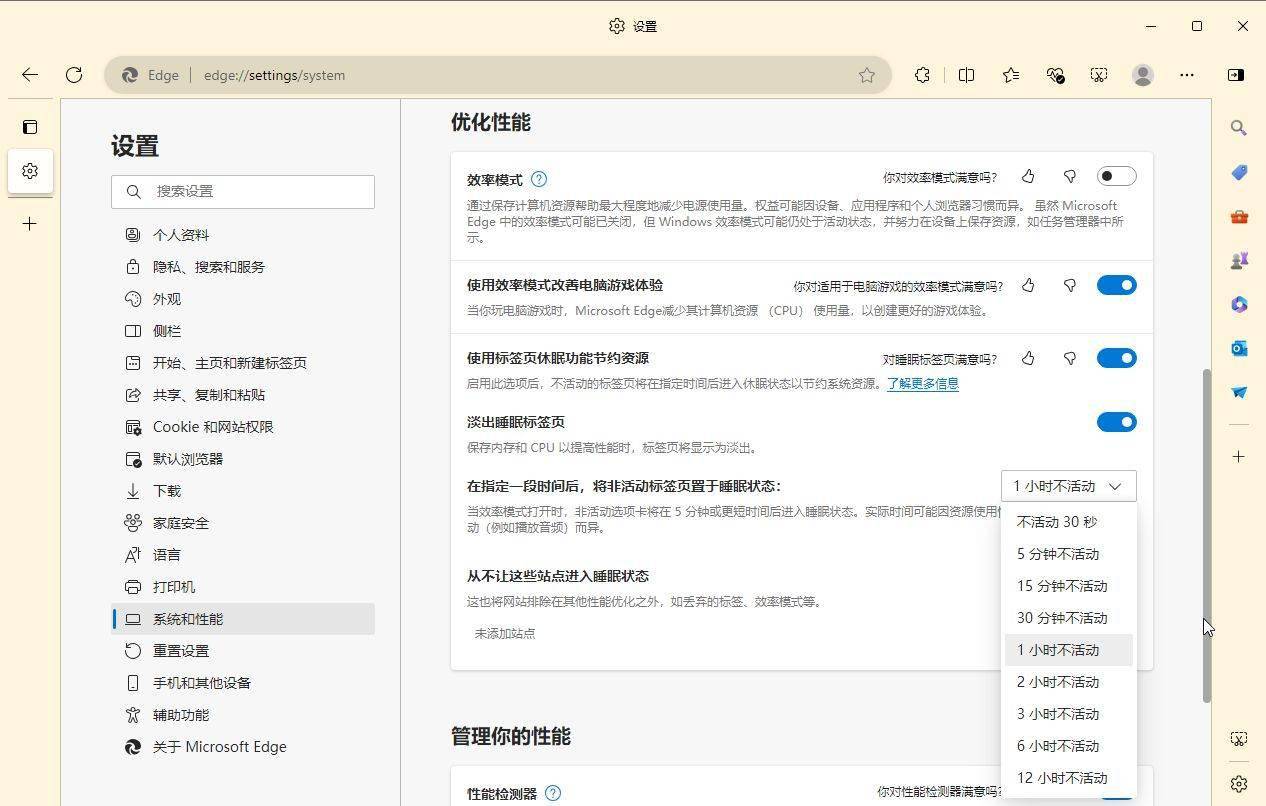Open 侧栏 settings section
The image size is (1266, 806).
(243, 331)
